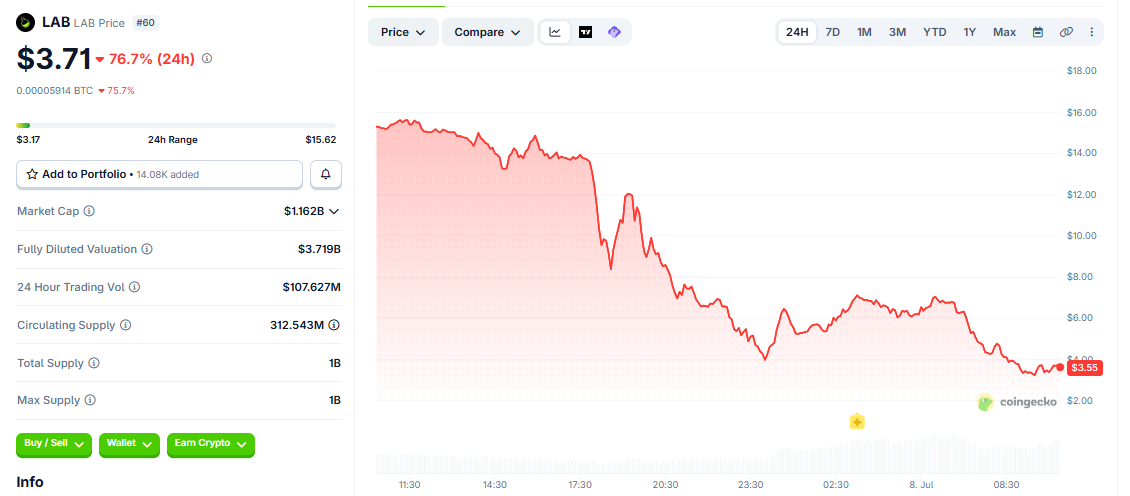Expand Market Cap dropdown chevron
The height and width of the screenshot is (496, 1130).
click(x=334, y=211)
